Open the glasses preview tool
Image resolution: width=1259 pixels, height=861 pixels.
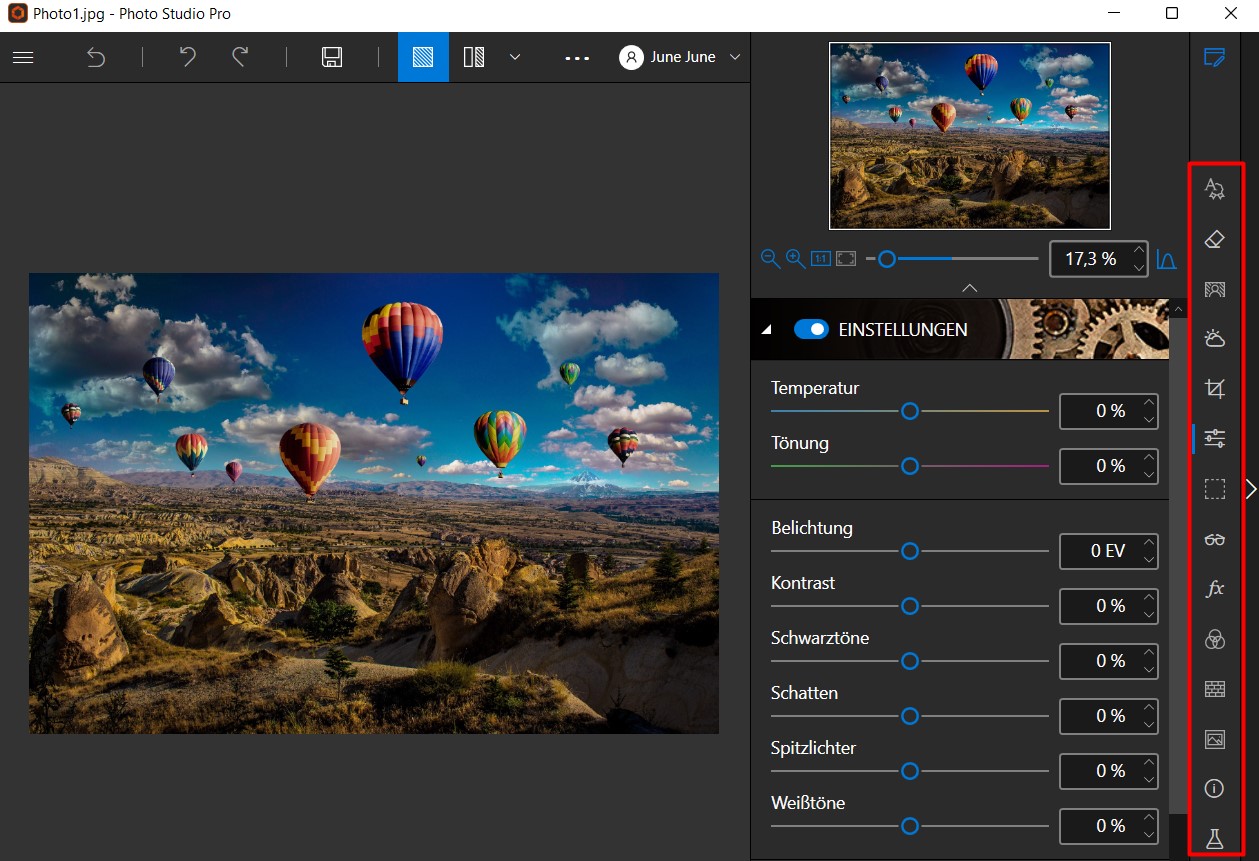[1215, 539]
